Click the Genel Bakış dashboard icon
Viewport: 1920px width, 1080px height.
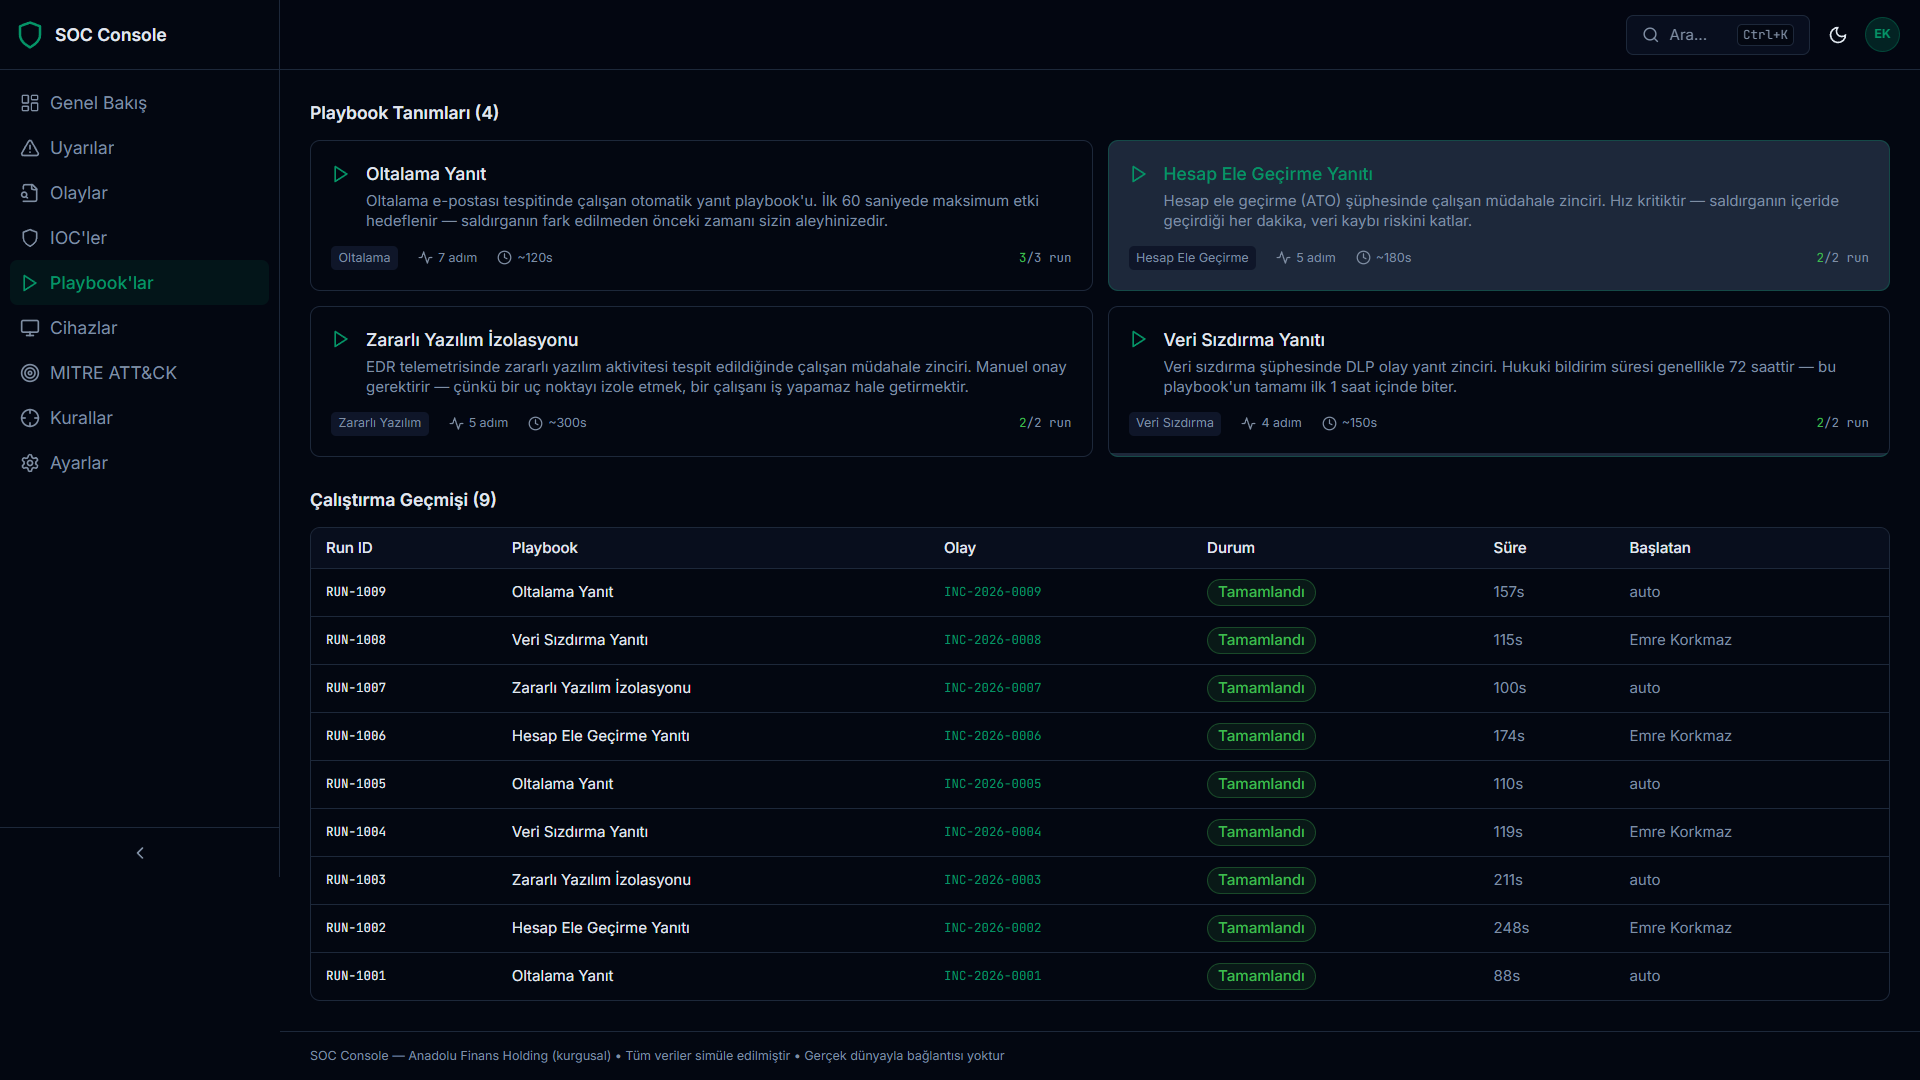pyautogui.click(x=30, y=103)
